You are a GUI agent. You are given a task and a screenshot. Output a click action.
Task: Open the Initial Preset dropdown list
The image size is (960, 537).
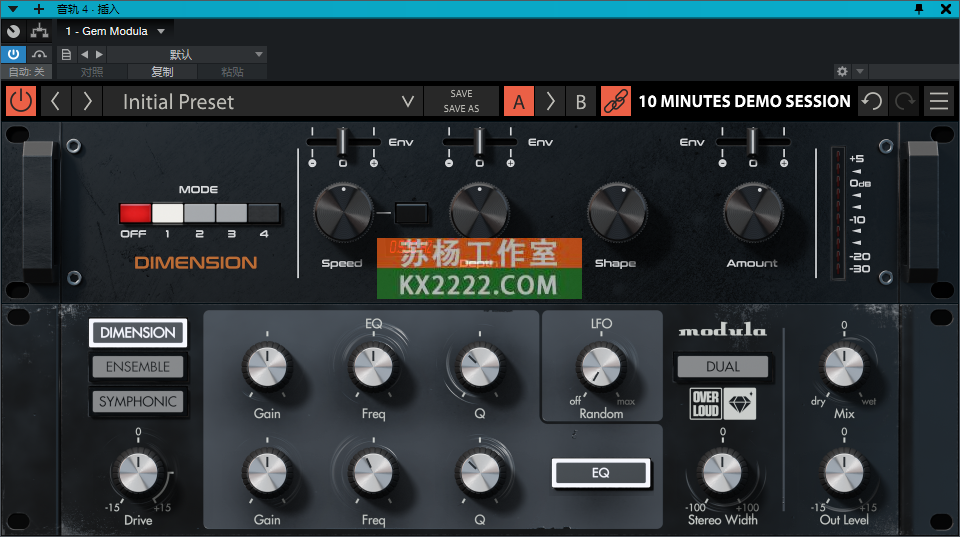coord(263,101)
